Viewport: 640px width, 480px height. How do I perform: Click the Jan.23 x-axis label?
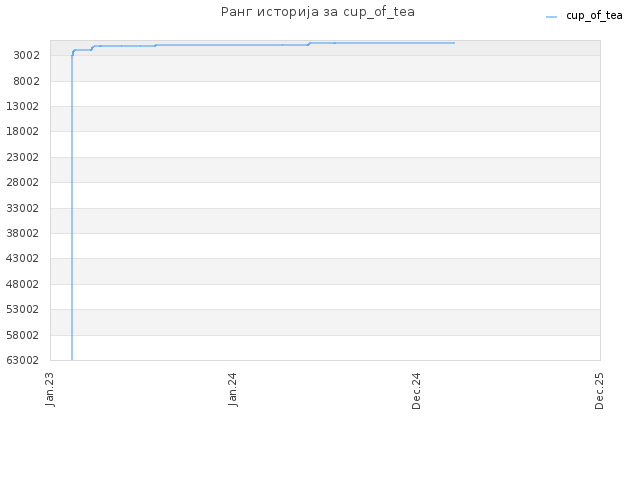click(x=50, y=389)
